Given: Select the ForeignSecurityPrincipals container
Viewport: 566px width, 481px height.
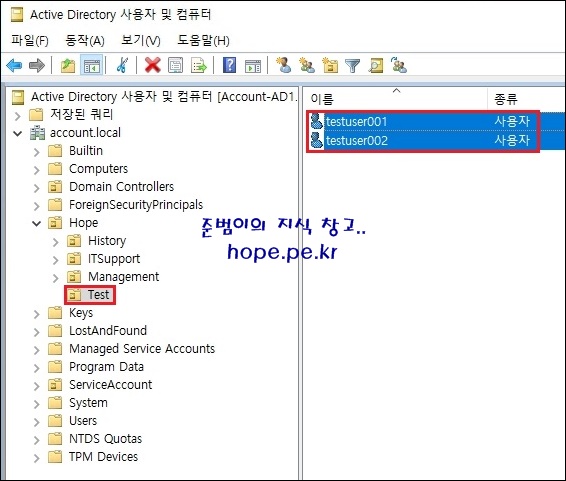Looking at the screenshot, I should click(x=136, y=205).
